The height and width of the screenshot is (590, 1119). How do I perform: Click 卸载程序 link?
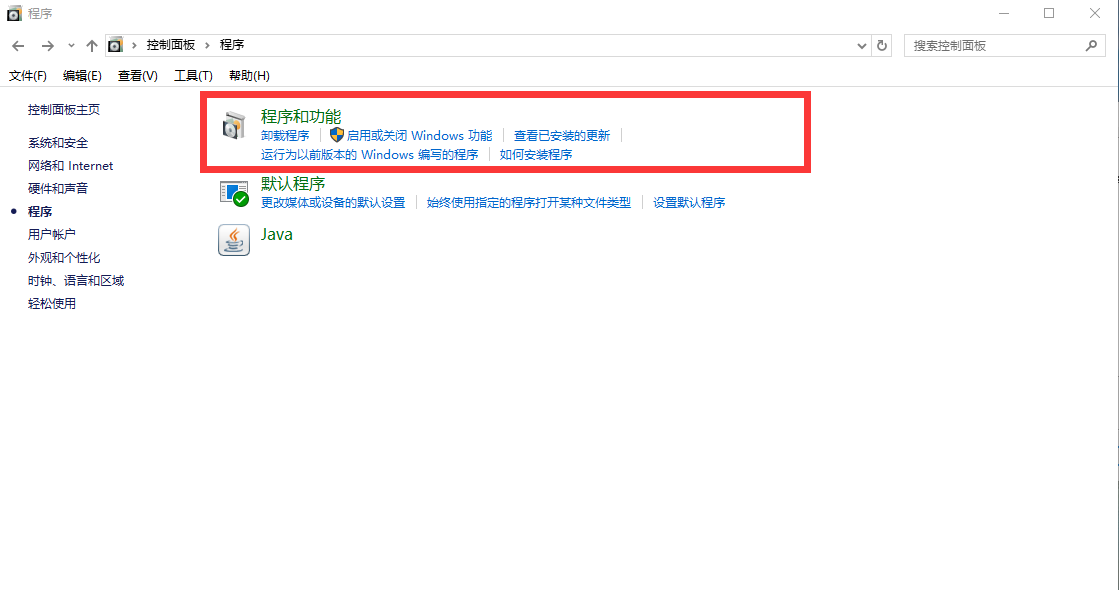click(285, 136)
